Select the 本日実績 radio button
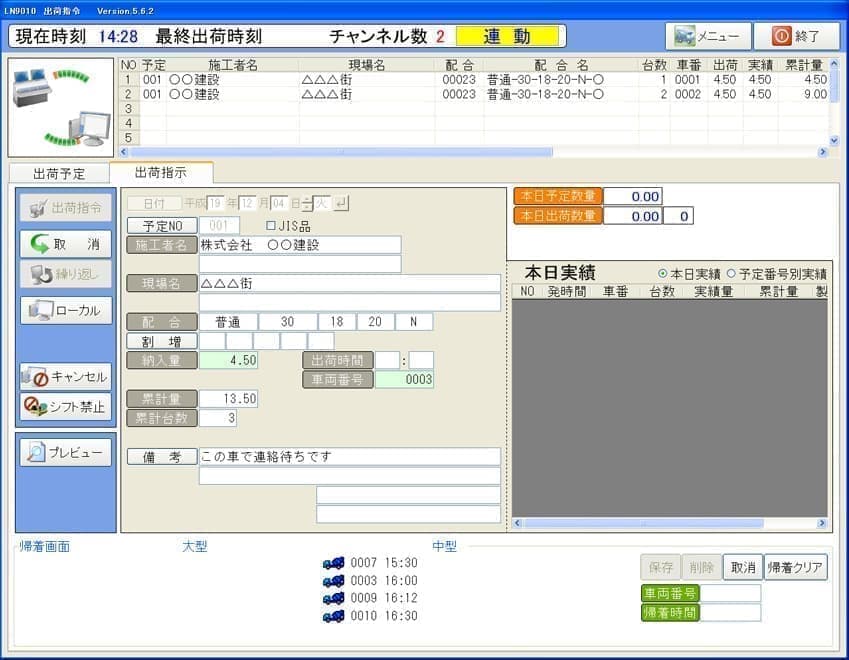The height and width of the screenshot is (660, 849). click(x=663, y=274)
